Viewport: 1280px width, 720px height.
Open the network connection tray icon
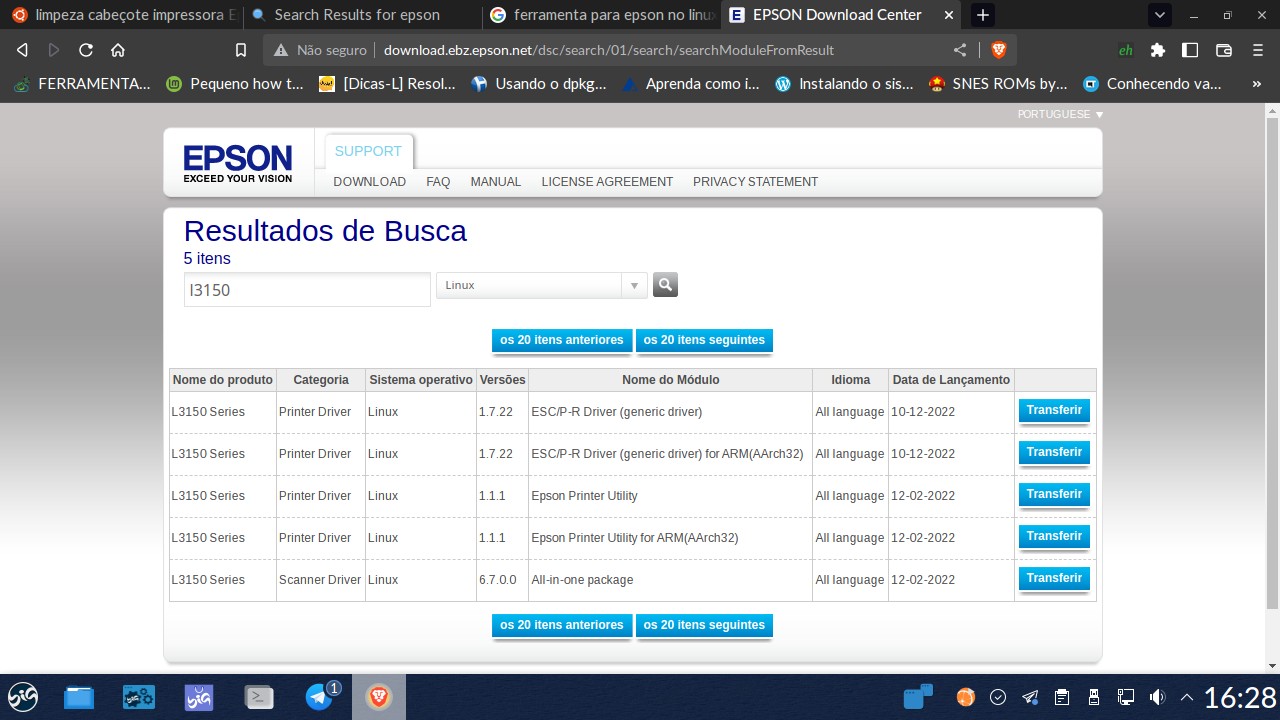point(1126,697)
